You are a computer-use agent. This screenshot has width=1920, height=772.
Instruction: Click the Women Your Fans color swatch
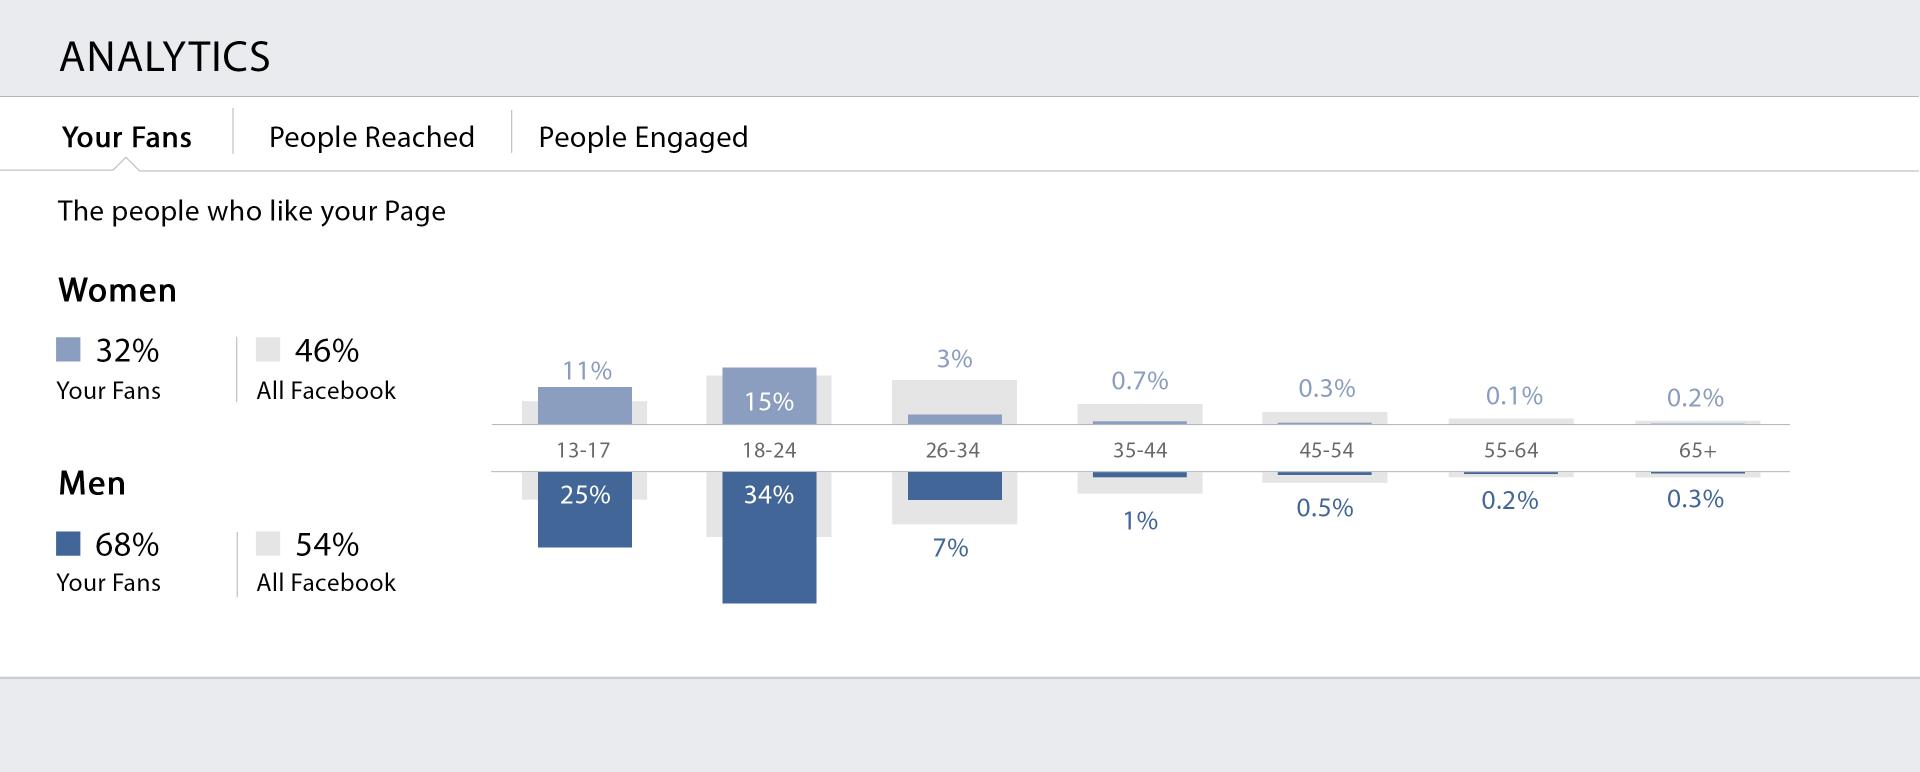point(68,349)
